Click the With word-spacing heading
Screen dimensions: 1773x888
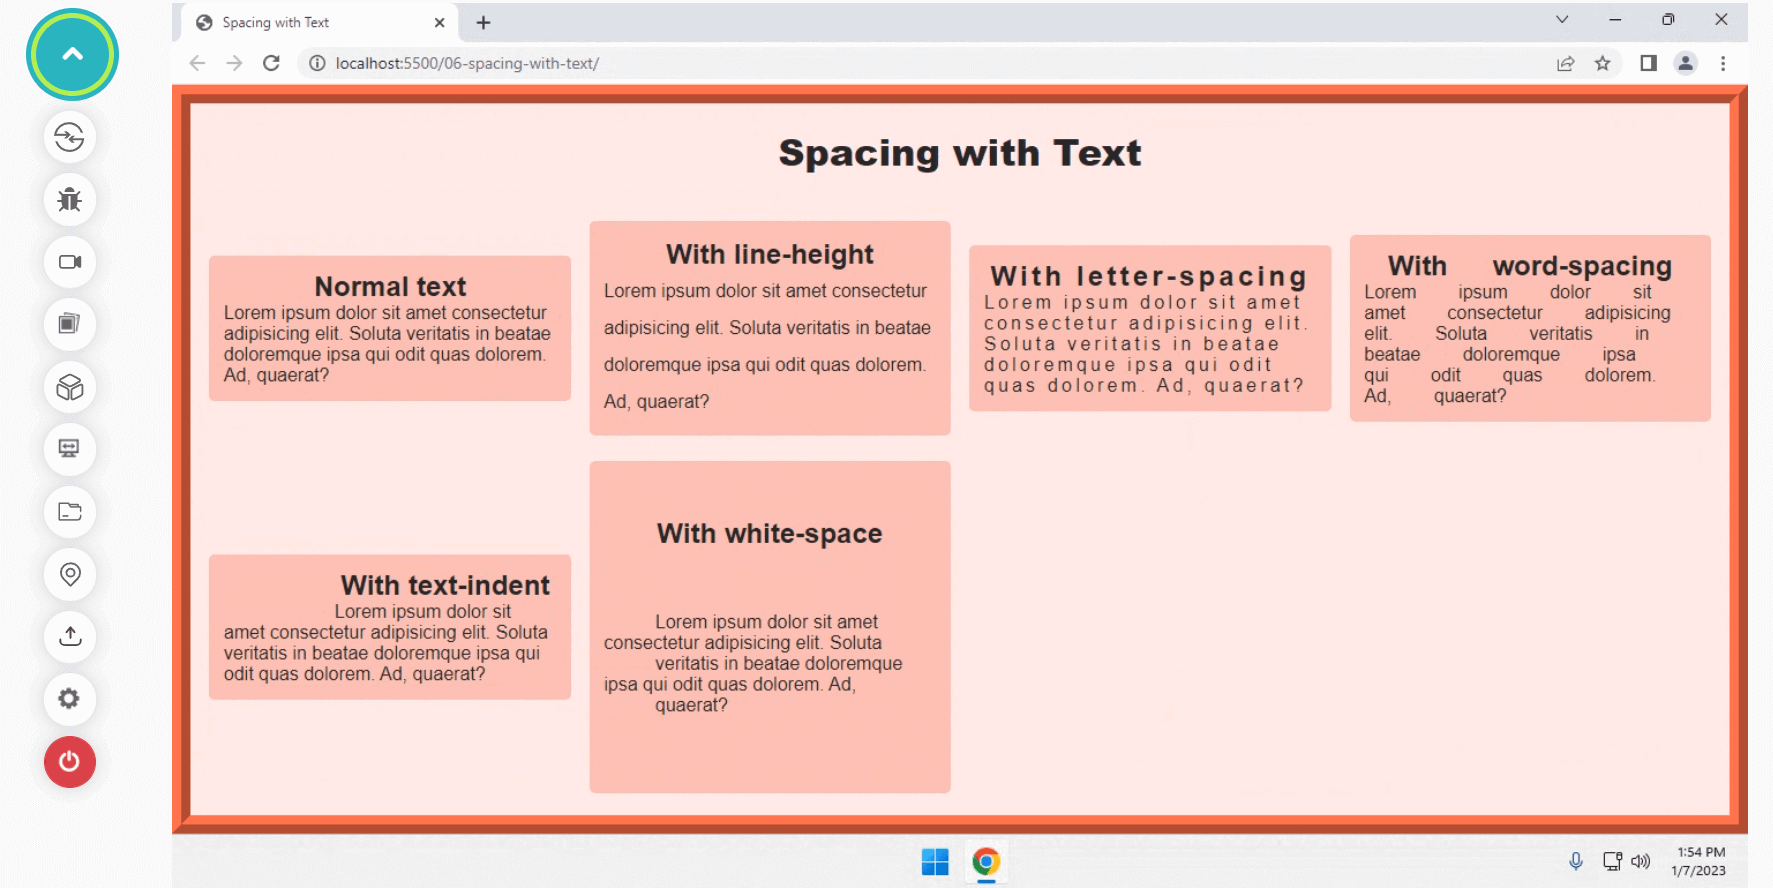(1530, 266)
